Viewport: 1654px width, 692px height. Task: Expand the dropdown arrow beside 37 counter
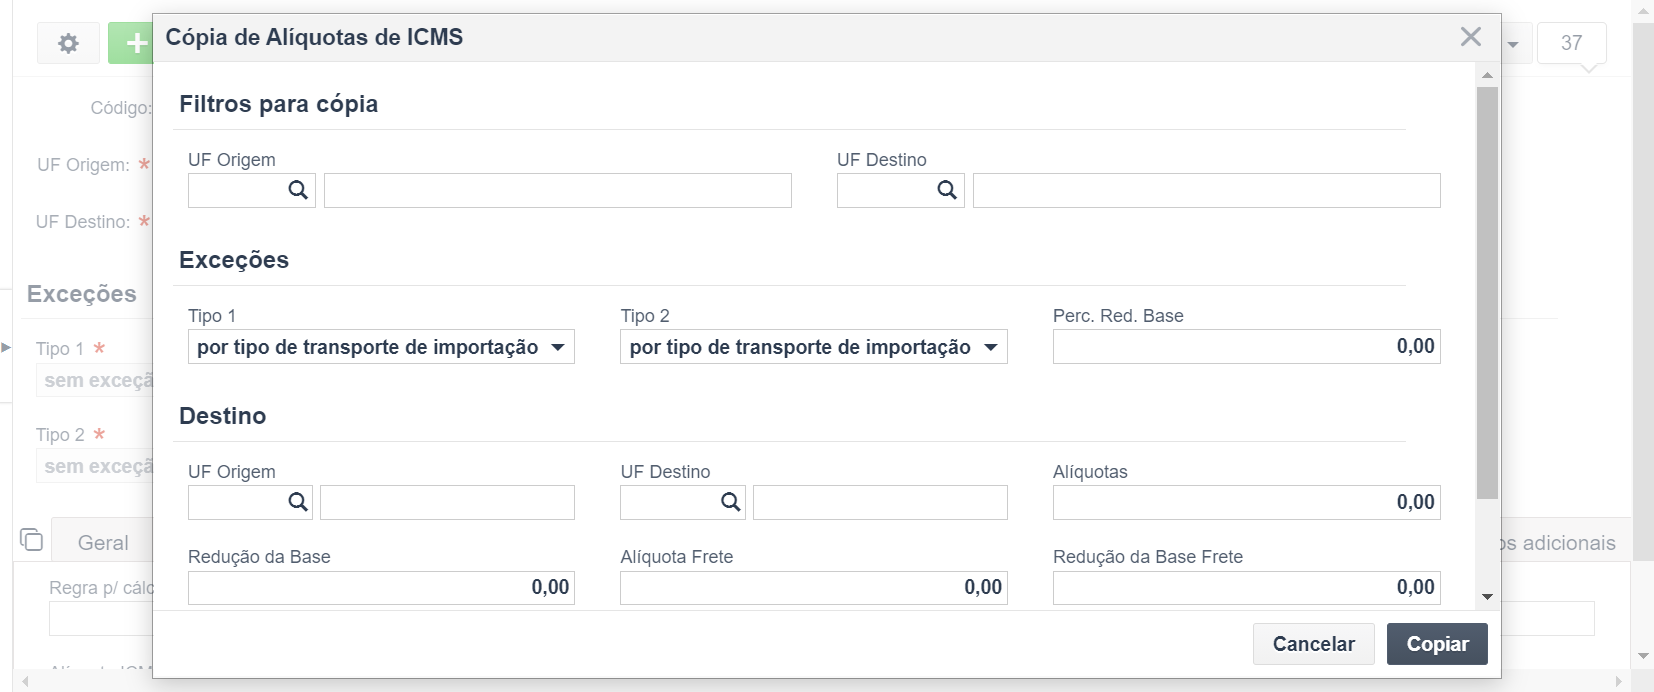tap(1513, 44)
